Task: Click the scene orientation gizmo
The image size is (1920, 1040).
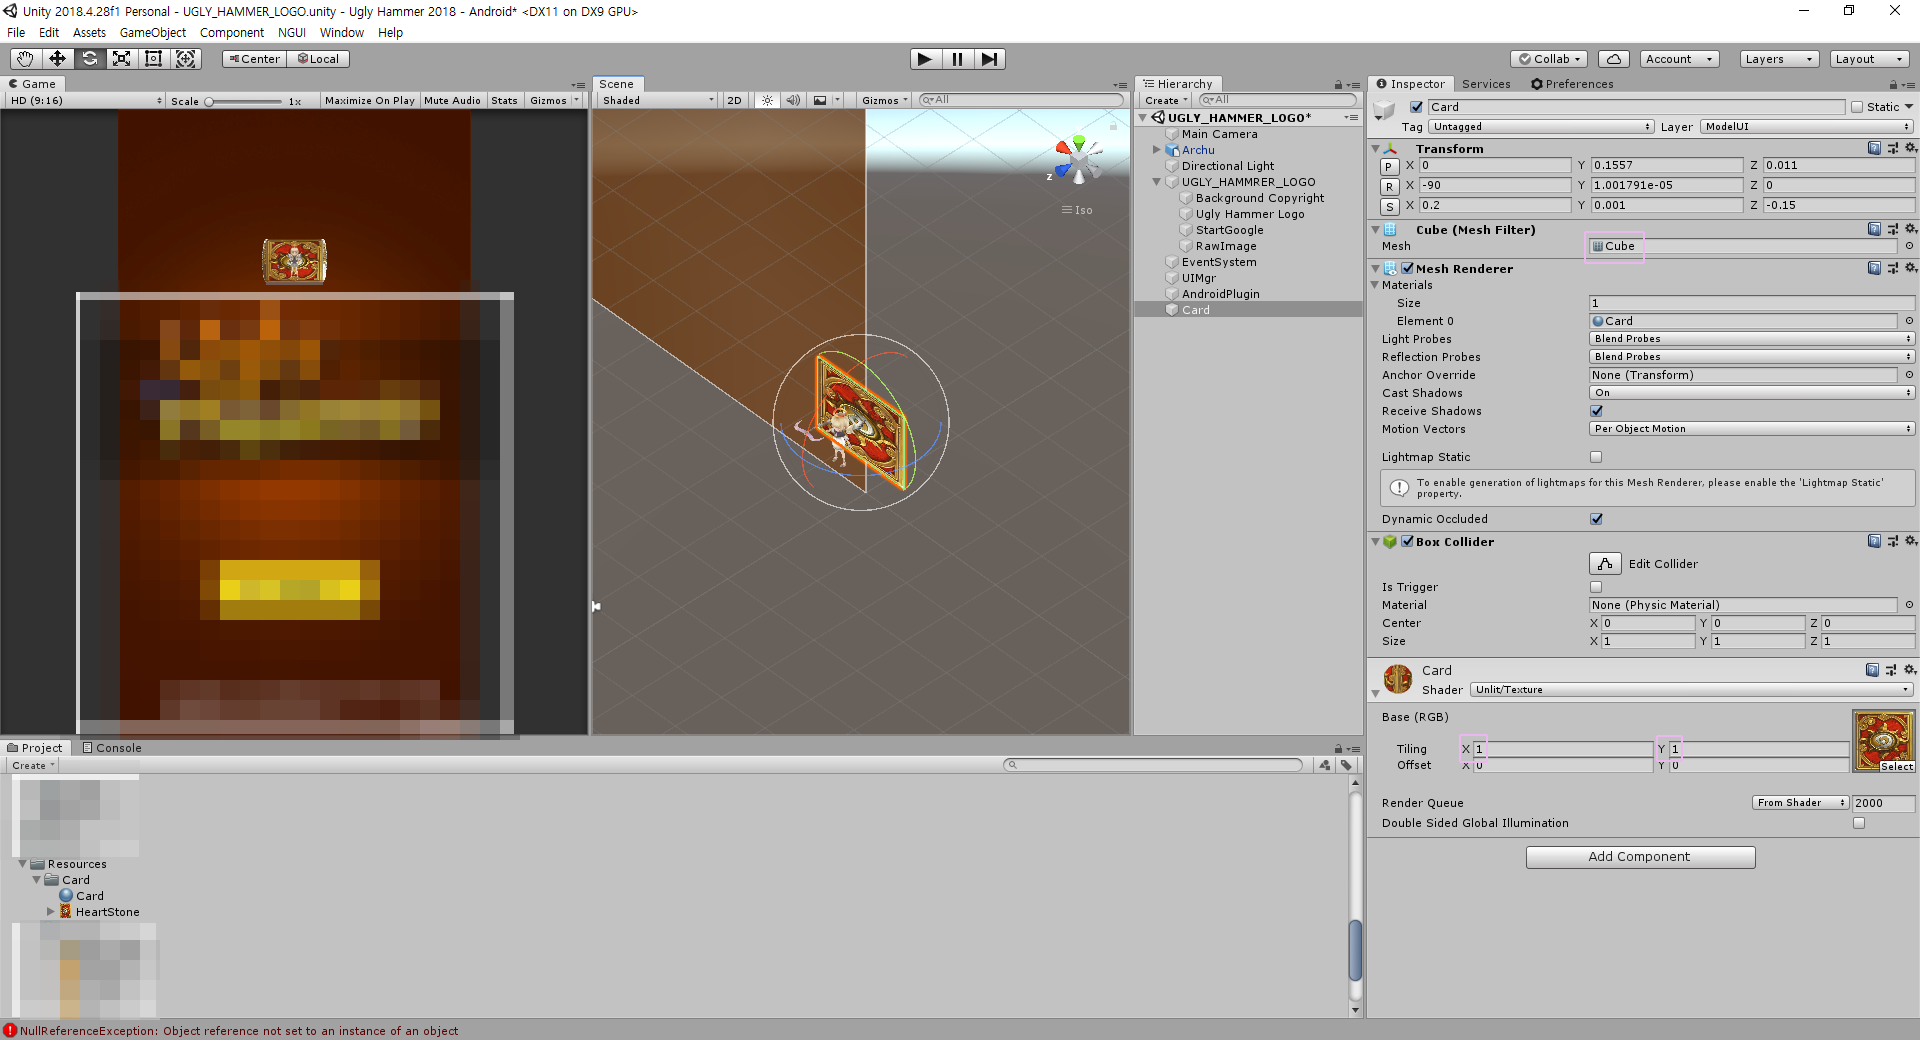Action: (1078, 161)
